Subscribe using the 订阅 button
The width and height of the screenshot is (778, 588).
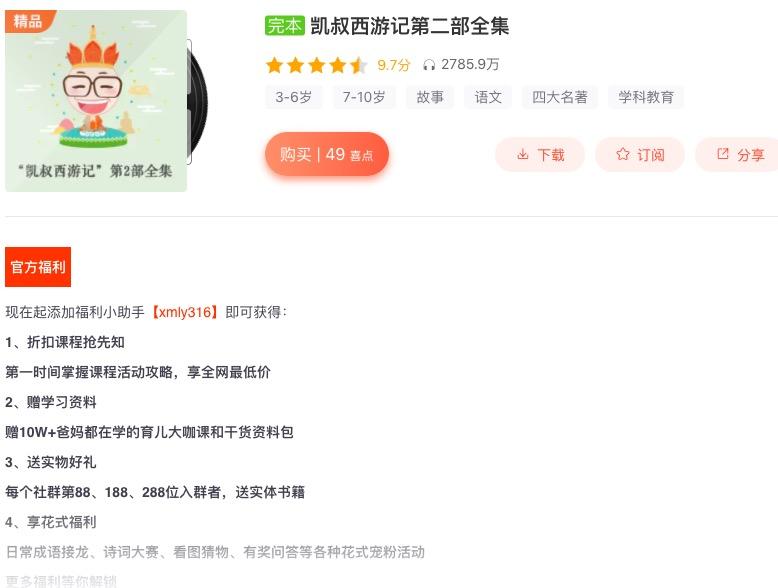coord(640,155)
